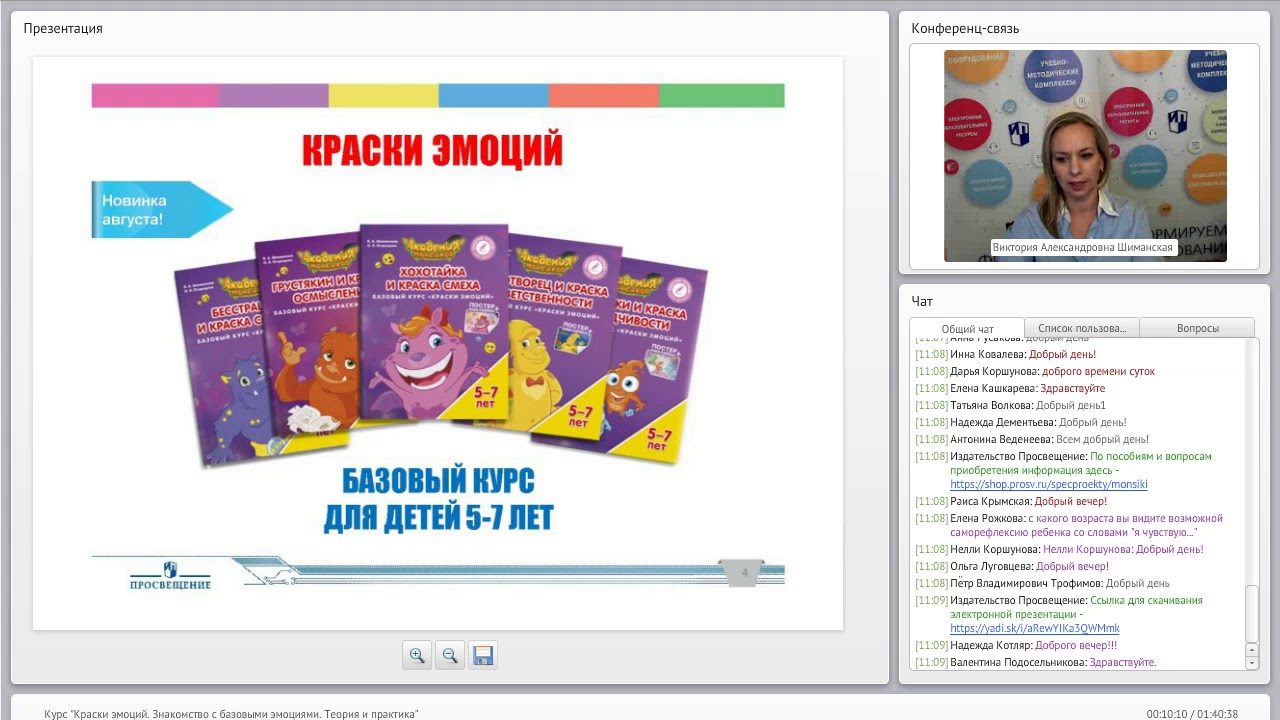
Task: Click the speaker's video in Конференц-связь
Action: (x=1085, y=156)
